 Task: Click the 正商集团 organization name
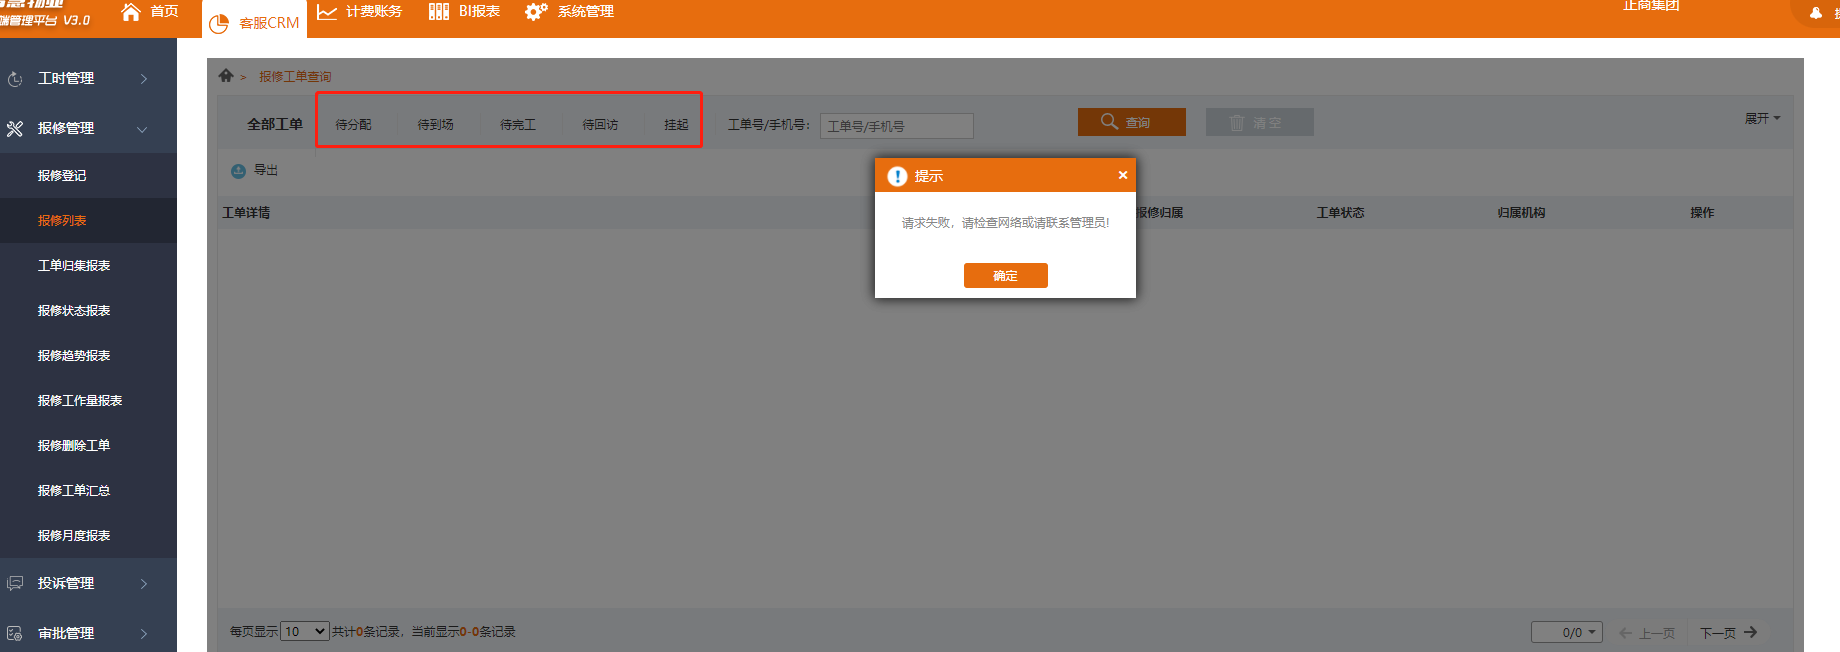[x=1651, y=6]
